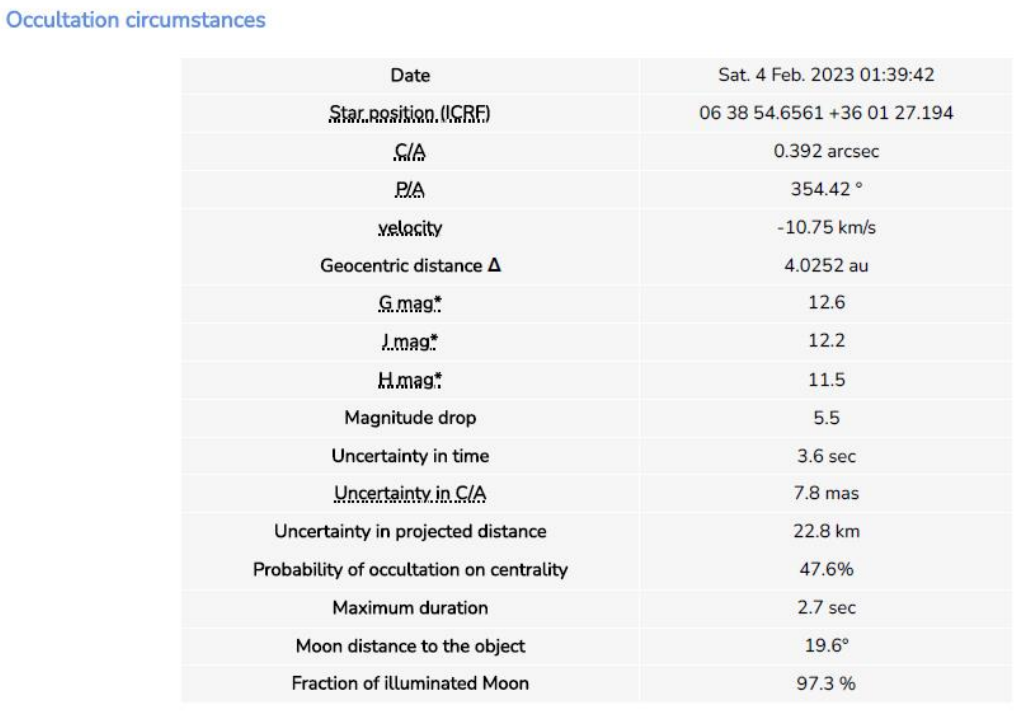Click the 47.6% probability value
This screenshot has height=712, width=1020.
coord(826,570)
